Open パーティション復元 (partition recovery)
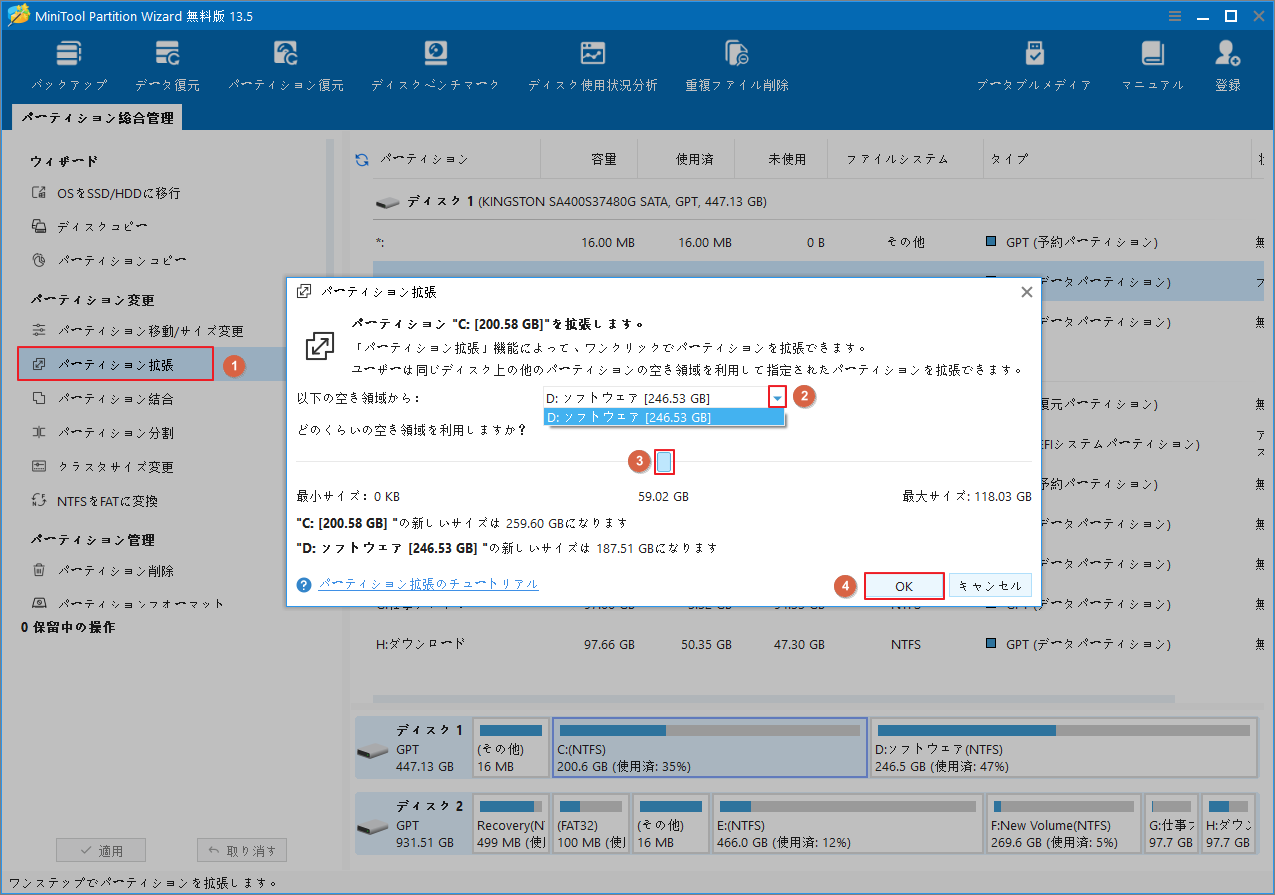 [x=285, y=63]
